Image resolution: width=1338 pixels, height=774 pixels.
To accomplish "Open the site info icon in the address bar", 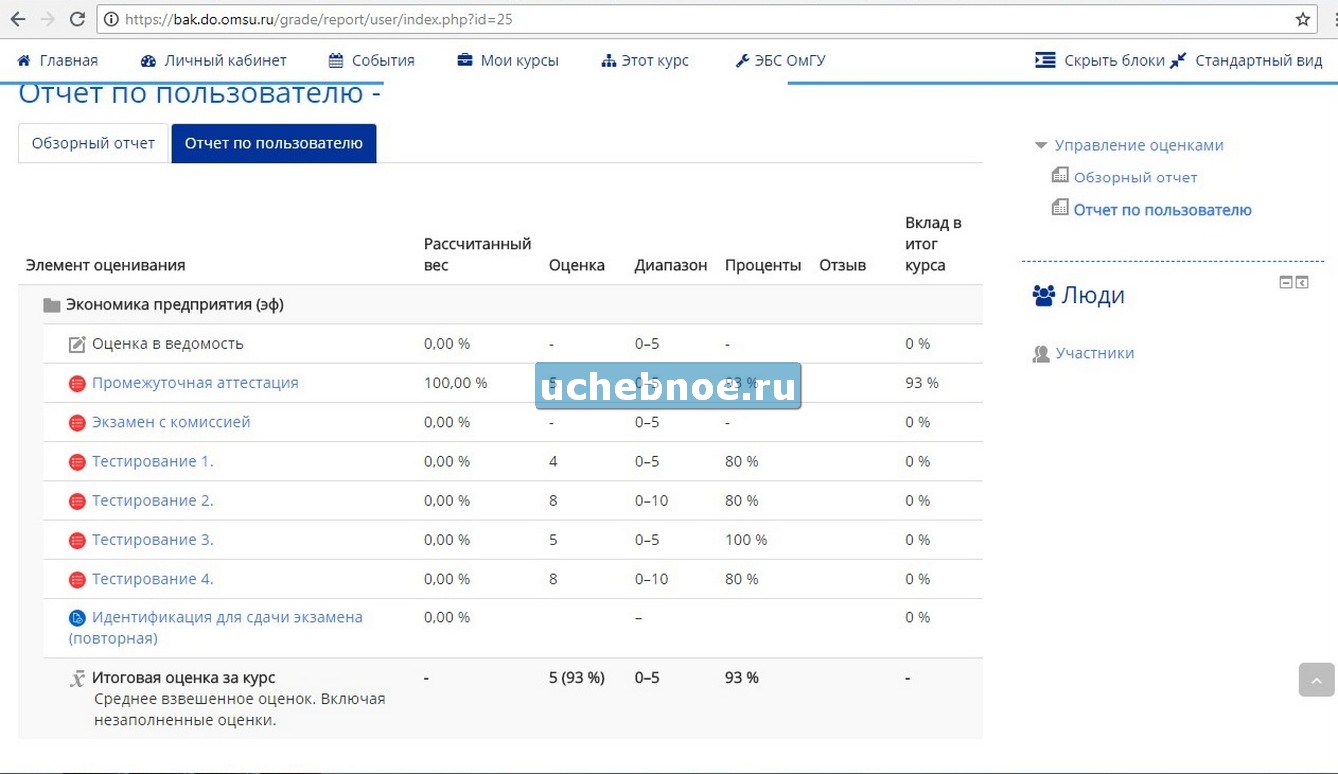I will (x=111, y=19).
